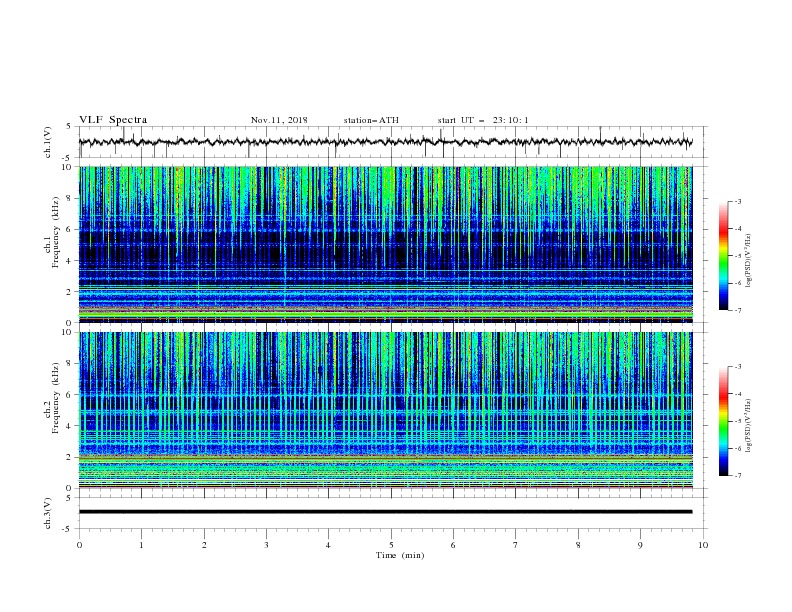Select the date text "Nov.11, 2018"
This screenshot has height=612, width=792.
(x=279, y=120)
